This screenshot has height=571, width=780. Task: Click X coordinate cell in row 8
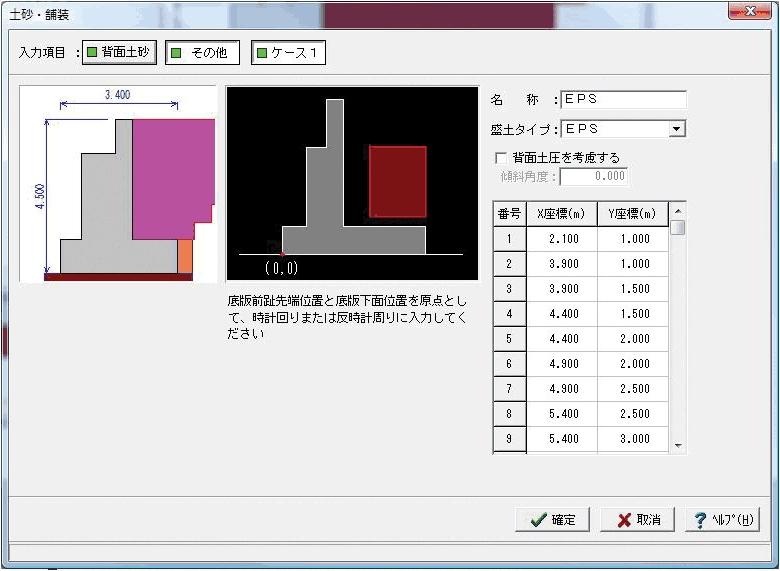tap(562, 414)
